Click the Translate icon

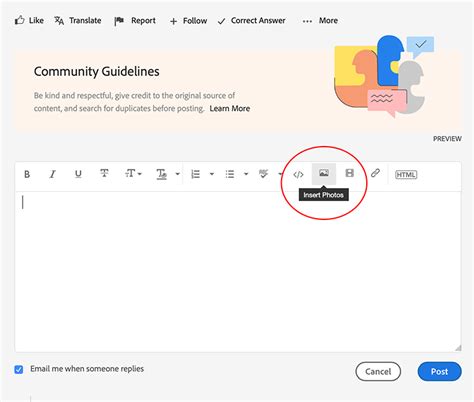click(x=59, y=21)
